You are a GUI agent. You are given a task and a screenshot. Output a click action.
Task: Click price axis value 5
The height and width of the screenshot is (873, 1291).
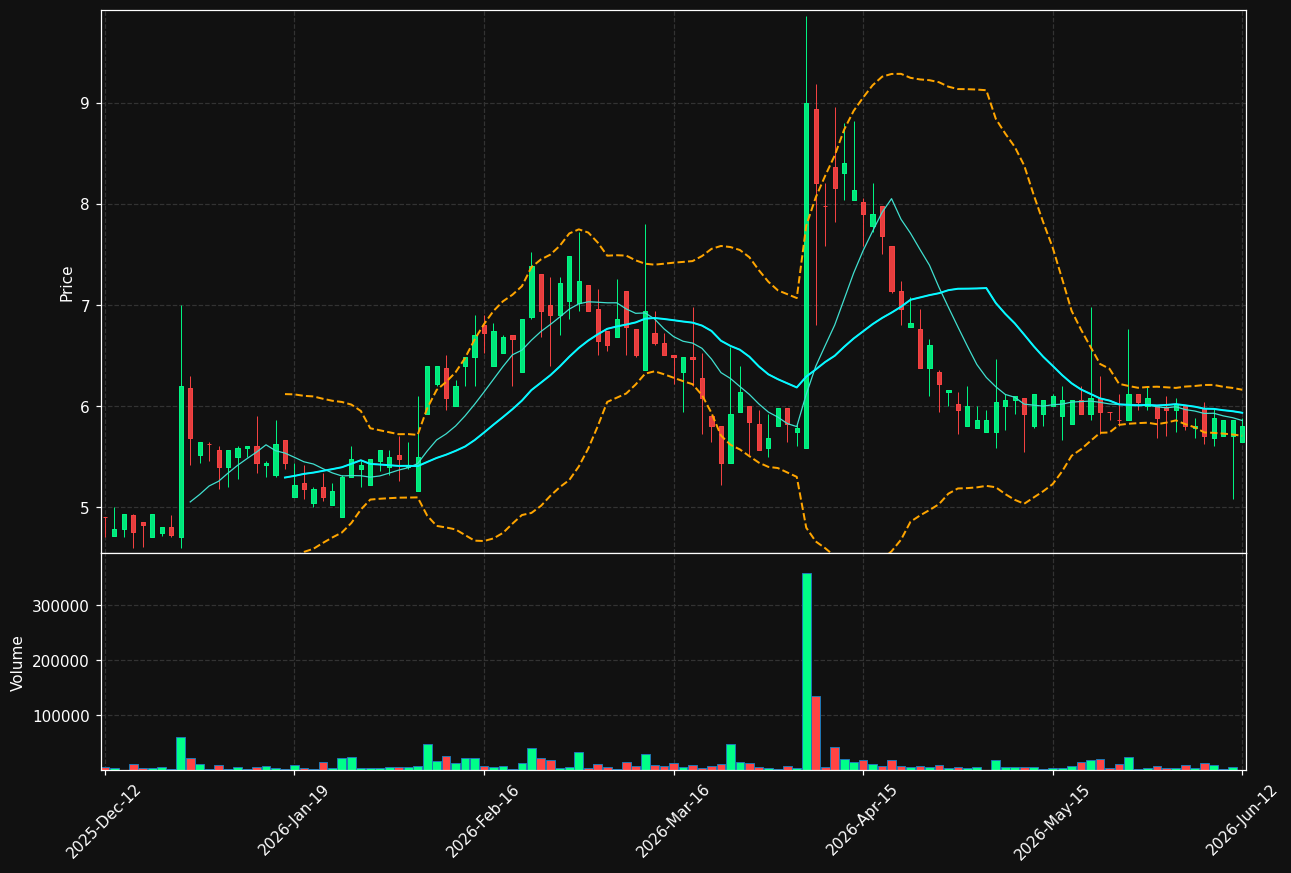(x=84, y=507)
